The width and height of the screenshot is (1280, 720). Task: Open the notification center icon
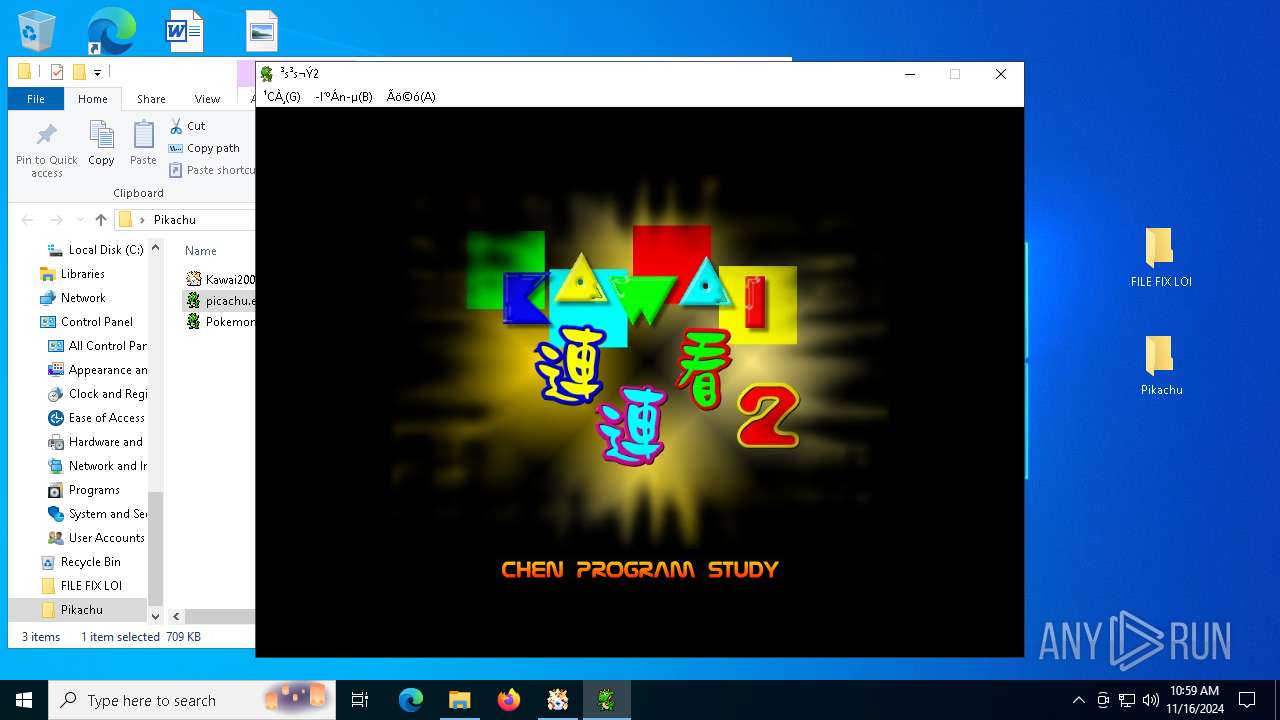[1247, 700]
